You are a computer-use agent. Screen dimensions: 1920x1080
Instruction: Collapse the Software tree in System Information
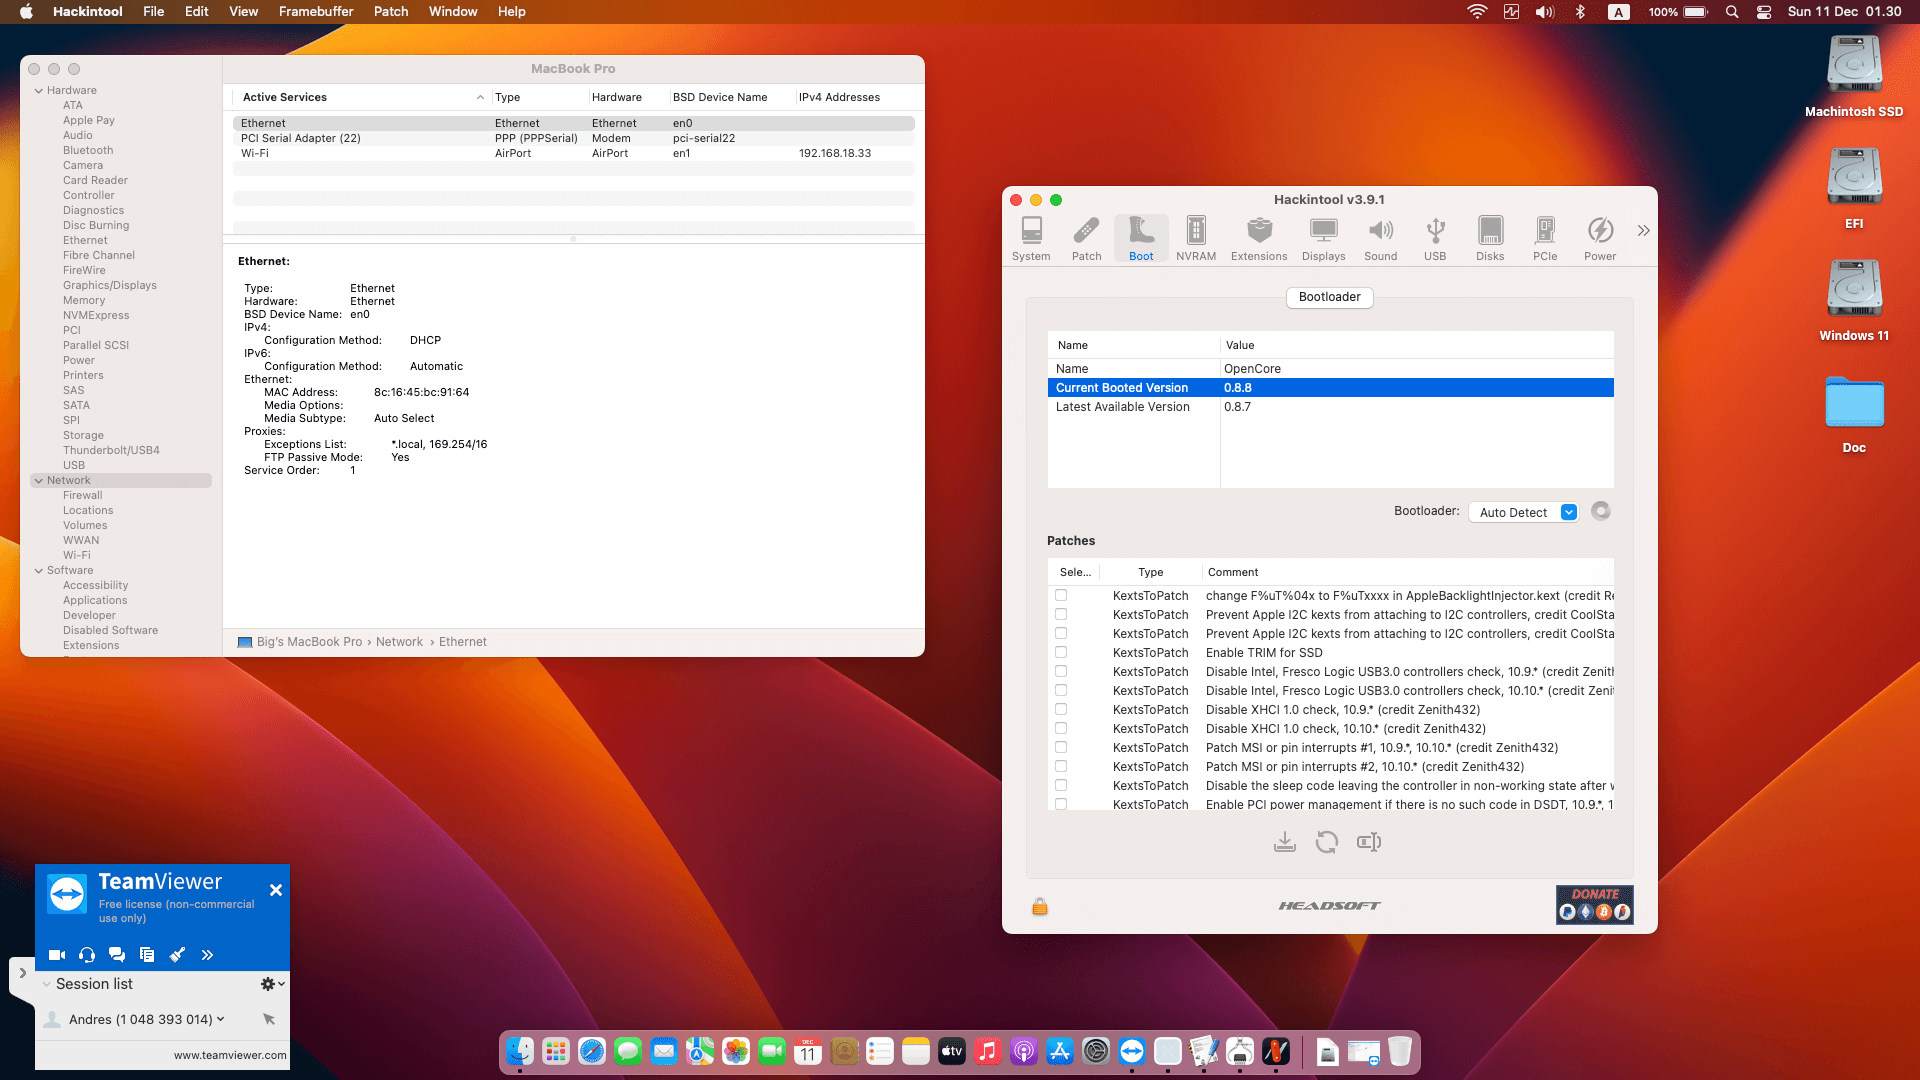coord(39,570)
